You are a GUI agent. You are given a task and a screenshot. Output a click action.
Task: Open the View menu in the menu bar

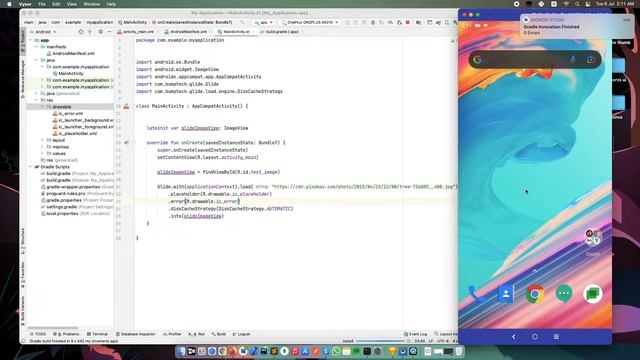click(72, 4)
